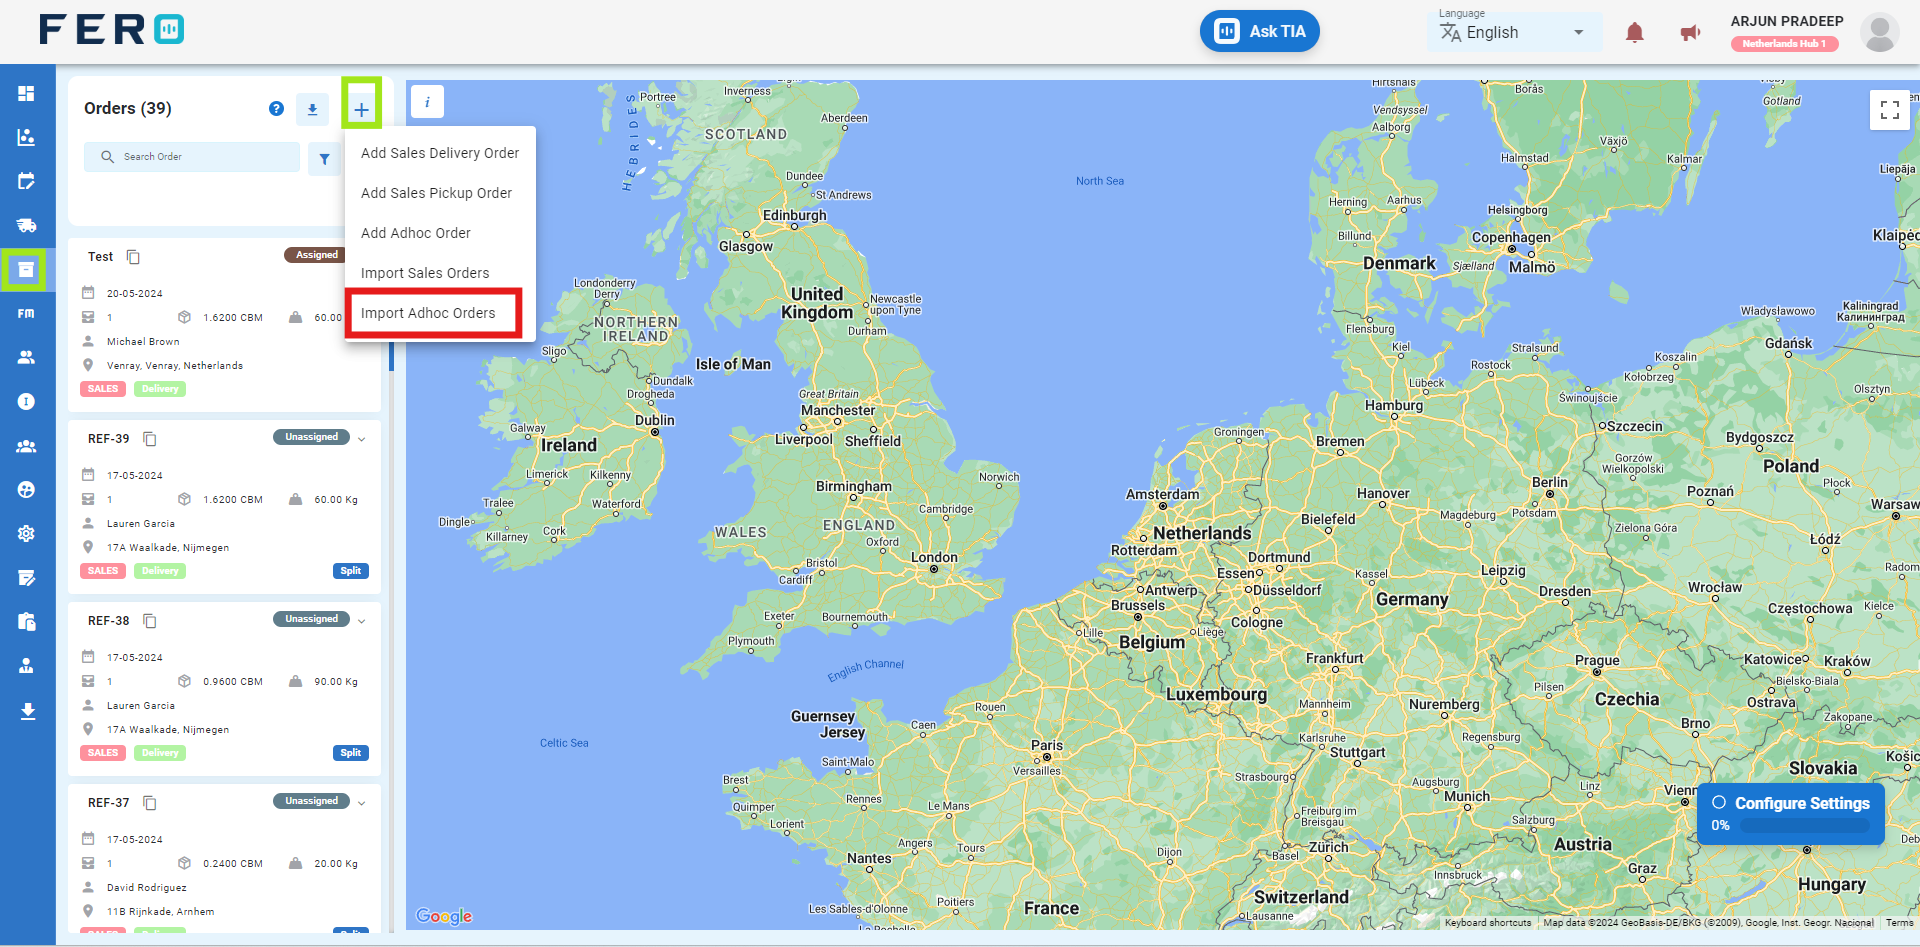Expand the REF-38 order card chevron

click(362, 621)
